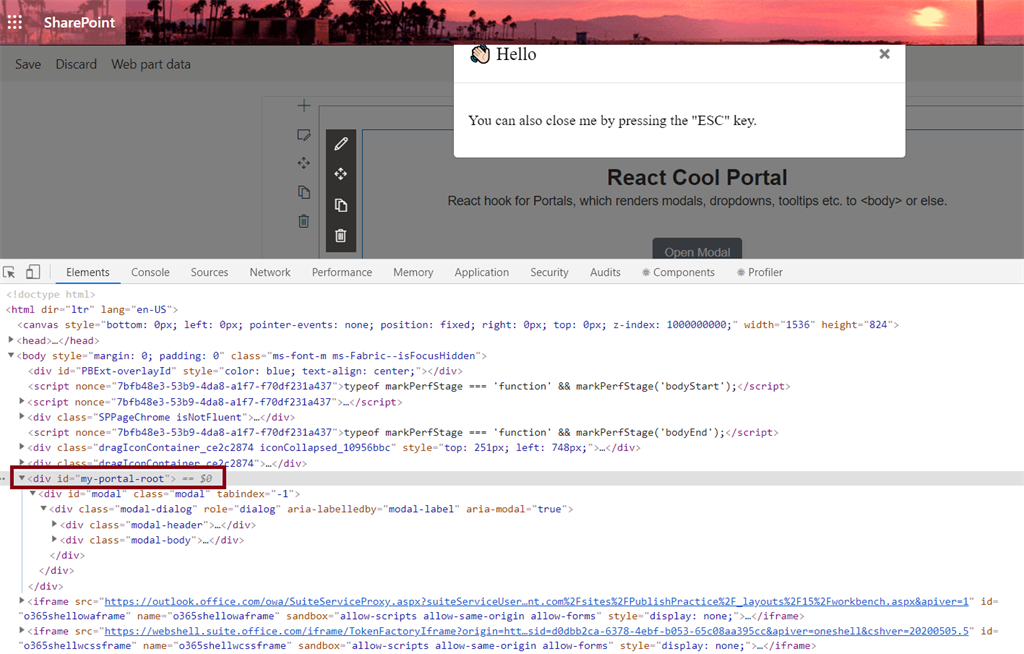Duplicate web part from the dark toolbar
The width and height of the screenshot is (1024, 654).
pyautogui.click(x=341, y=204)
